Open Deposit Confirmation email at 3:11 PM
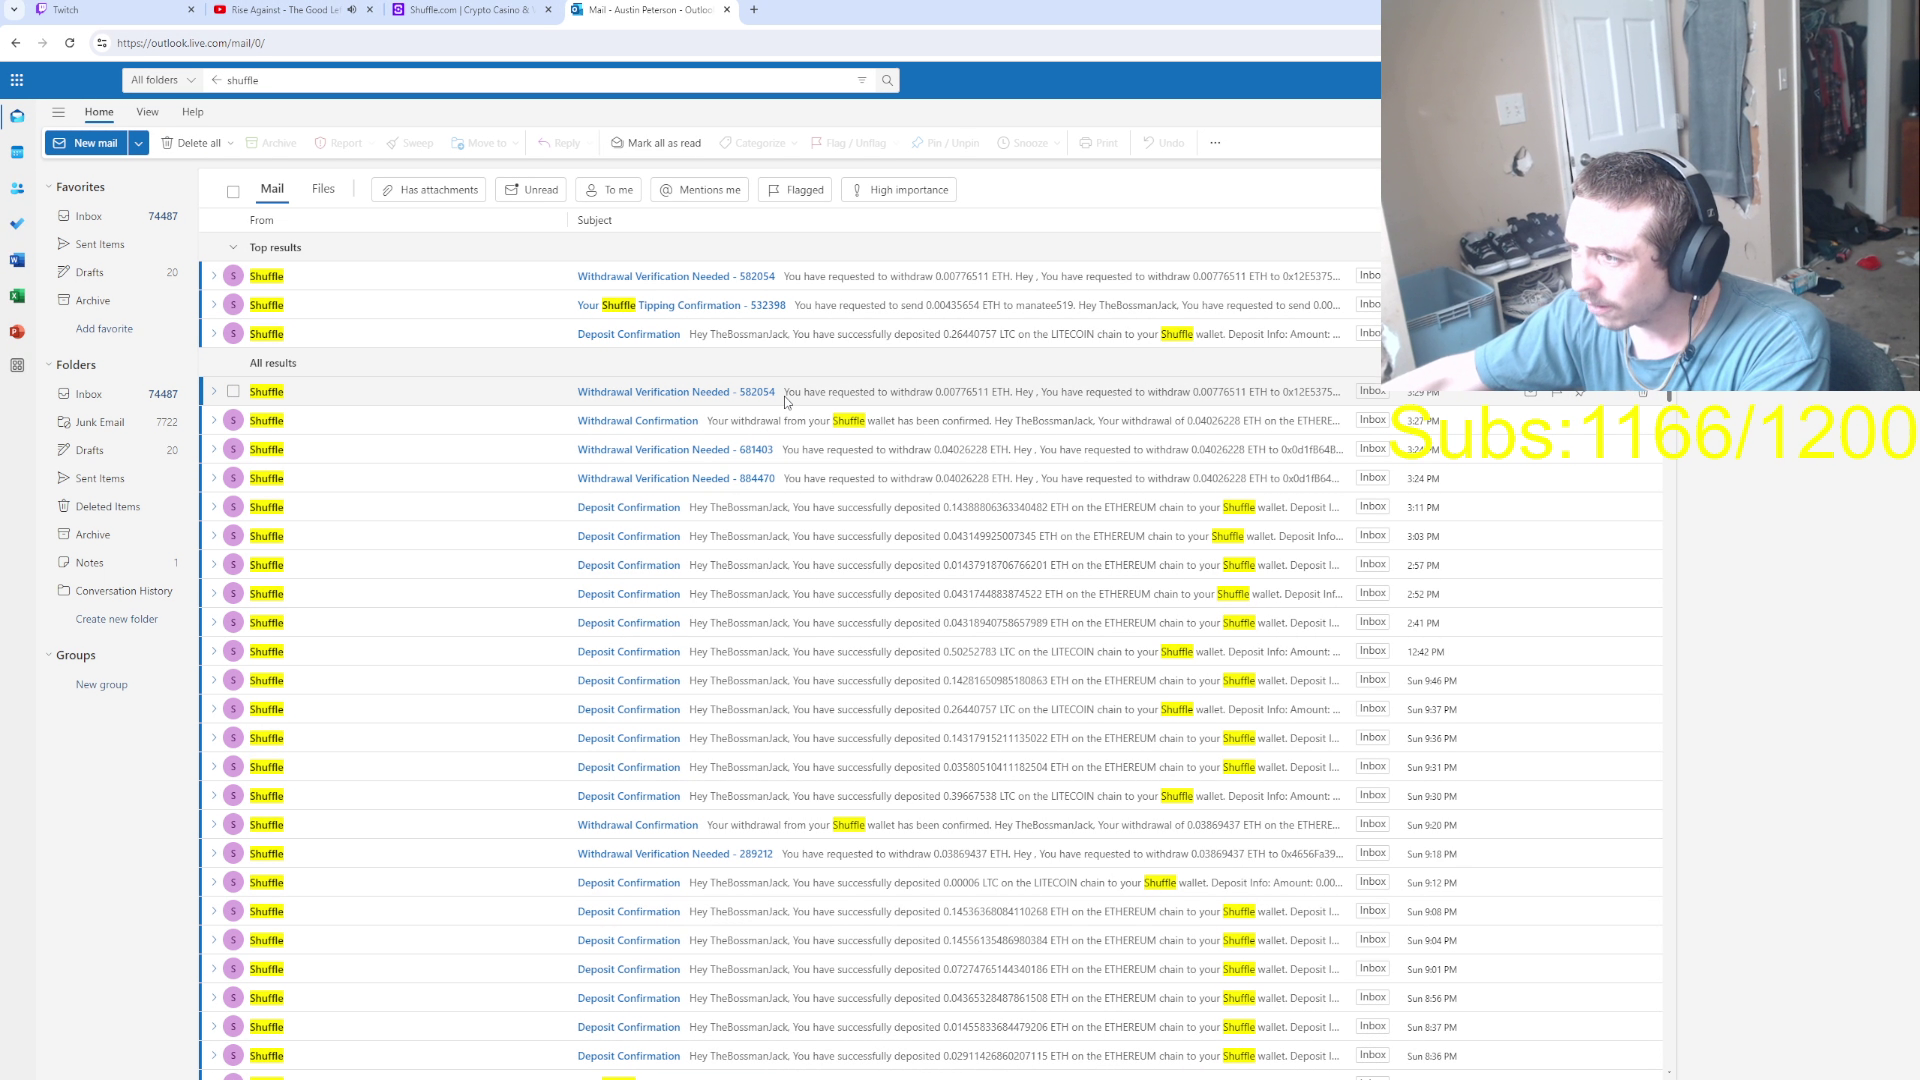Viewport: 1920px width, 1080px height. [x=930, y=508]
